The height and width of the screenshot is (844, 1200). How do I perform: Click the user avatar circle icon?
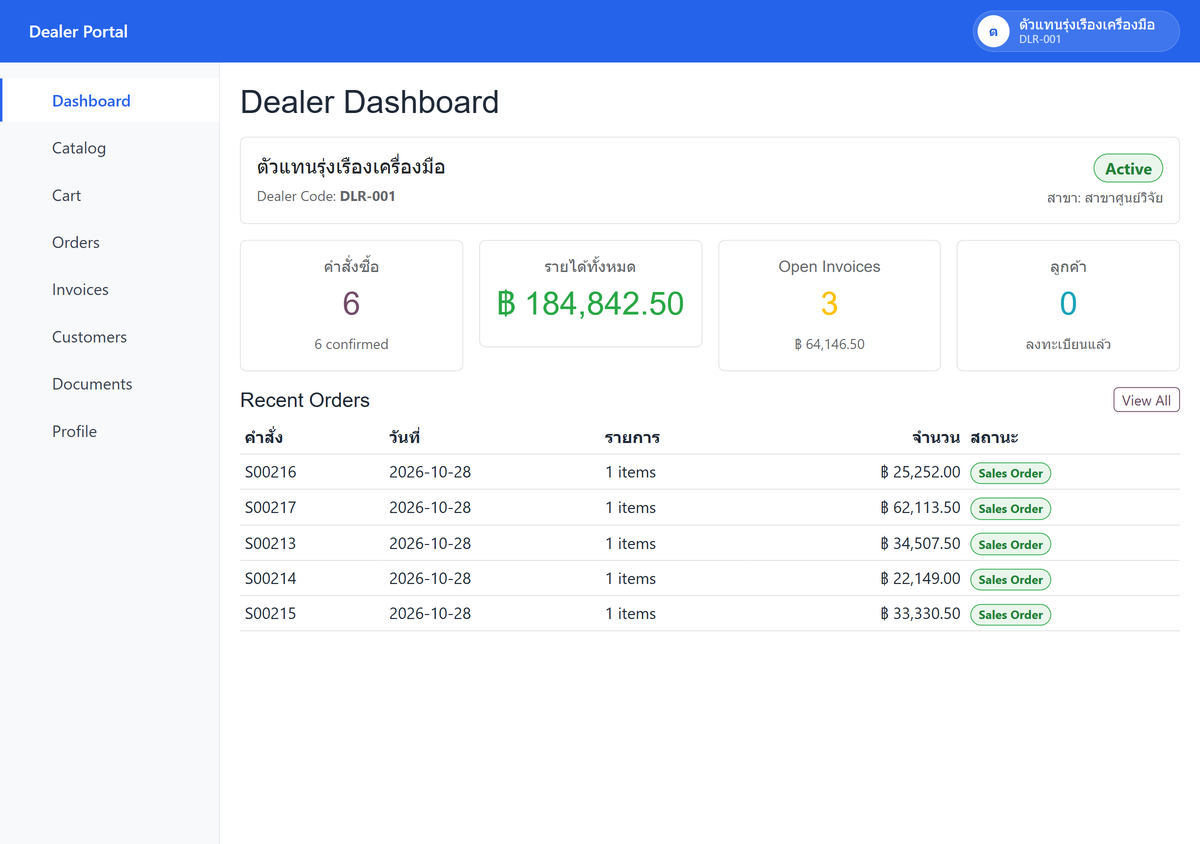pos(993,31)
